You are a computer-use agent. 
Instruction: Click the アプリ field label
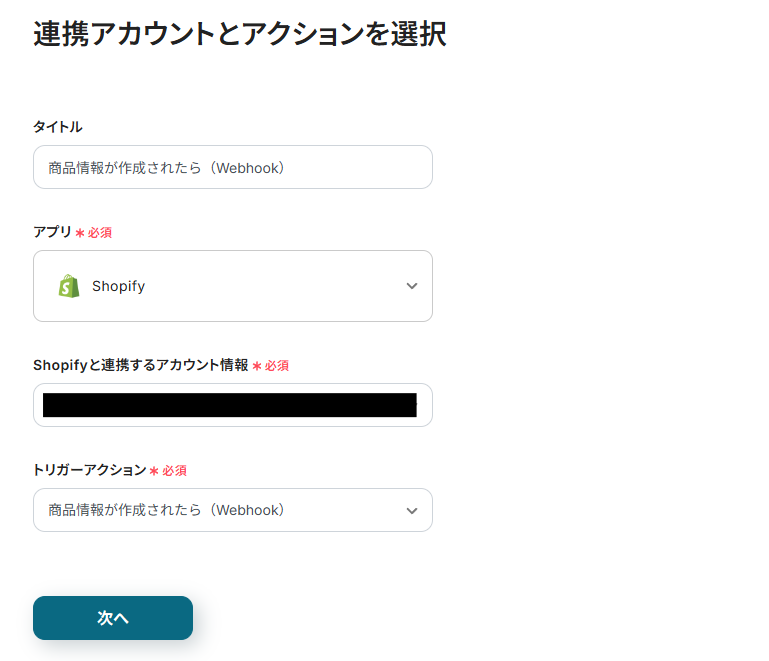(52, 232)
